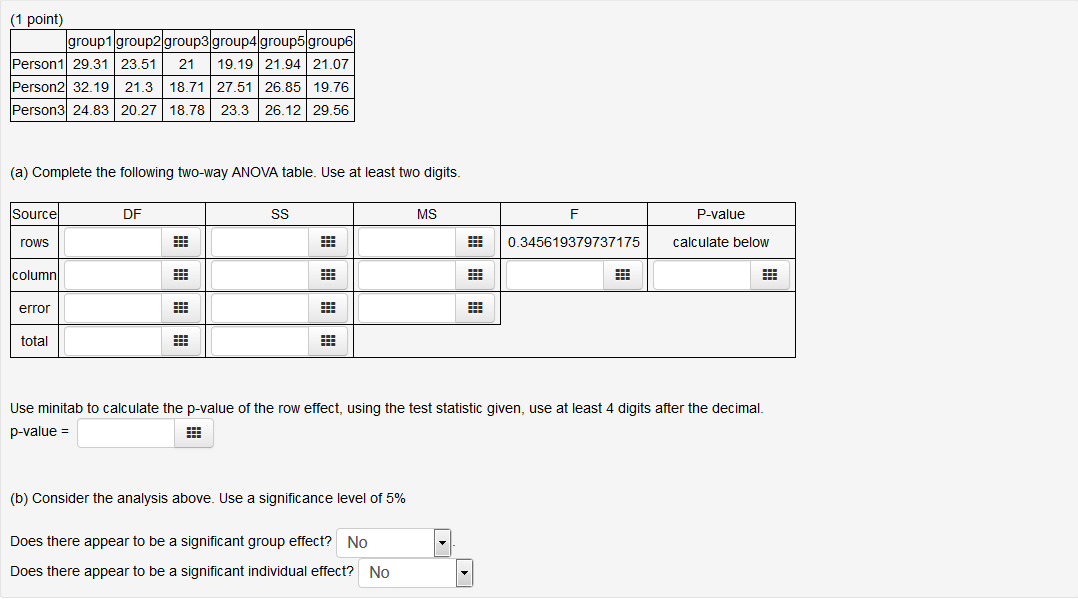Open the keypad beside the column P-value field
Screen dimensions: 1078x599
point(768,274)
